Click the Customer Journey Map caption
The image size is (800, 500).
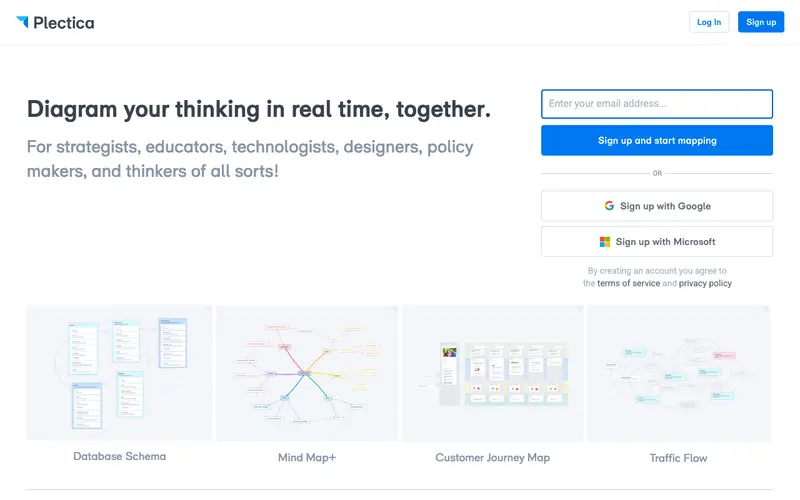point(493,458)
